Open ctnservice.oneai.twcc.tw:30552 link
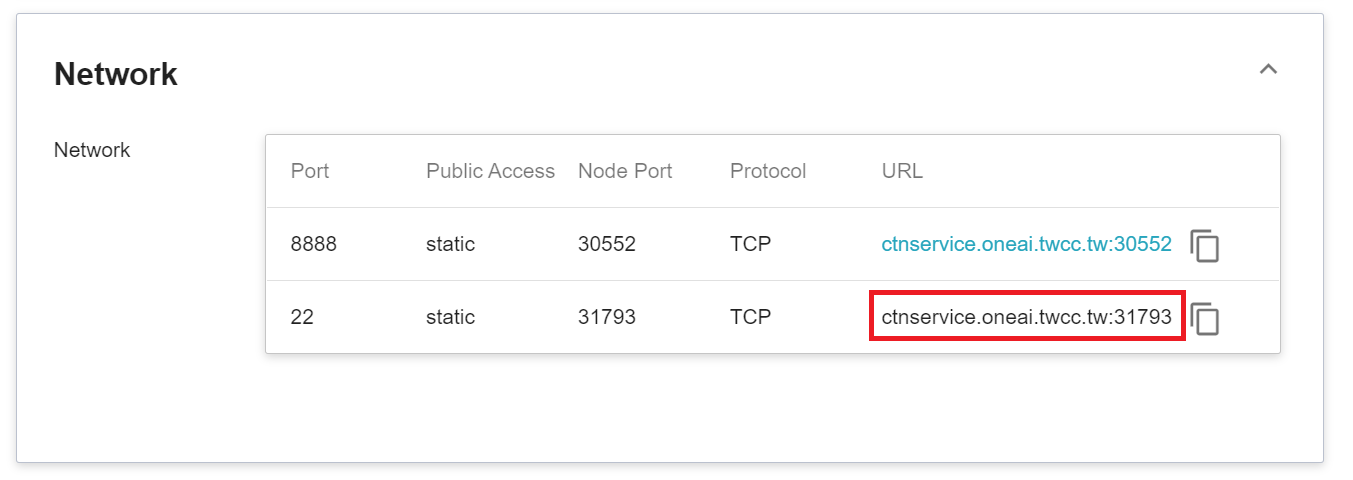This screenshot has width=1353, height=480. pos(1026,244)
